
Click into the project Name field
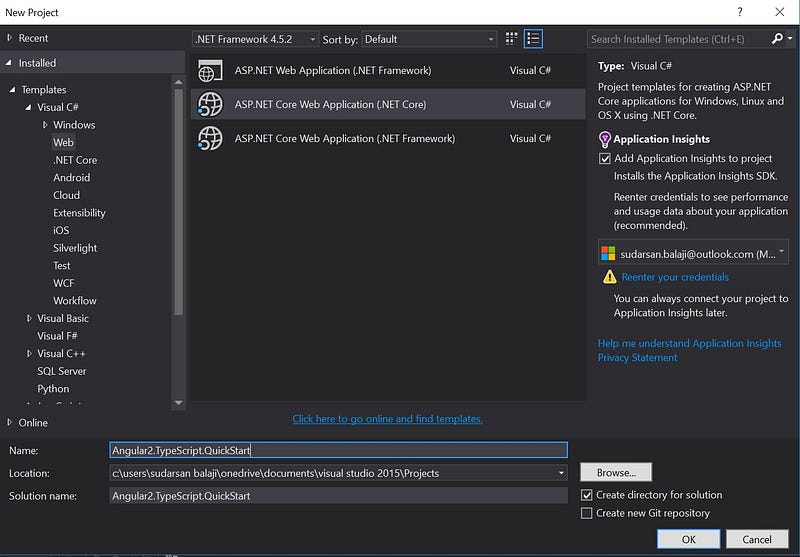338,450
